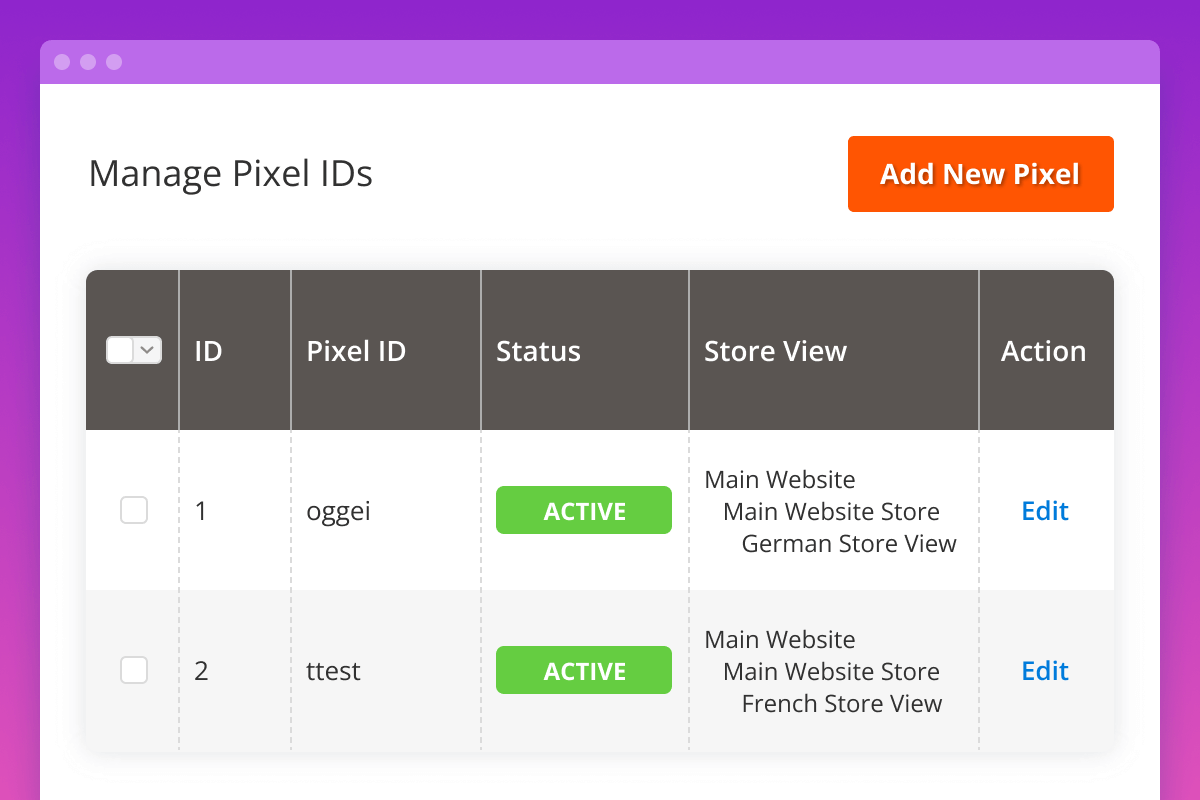Click the Action column header

tap(1043, 351)
